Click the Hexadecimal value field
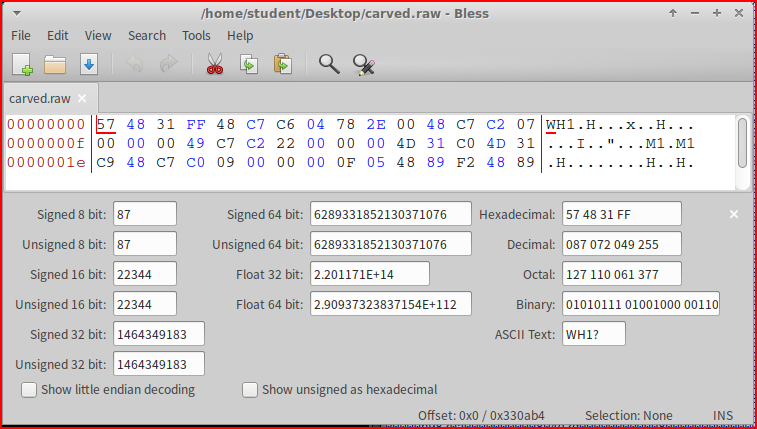The width and height of the screenshot is (757, 429). pos(621,214)
